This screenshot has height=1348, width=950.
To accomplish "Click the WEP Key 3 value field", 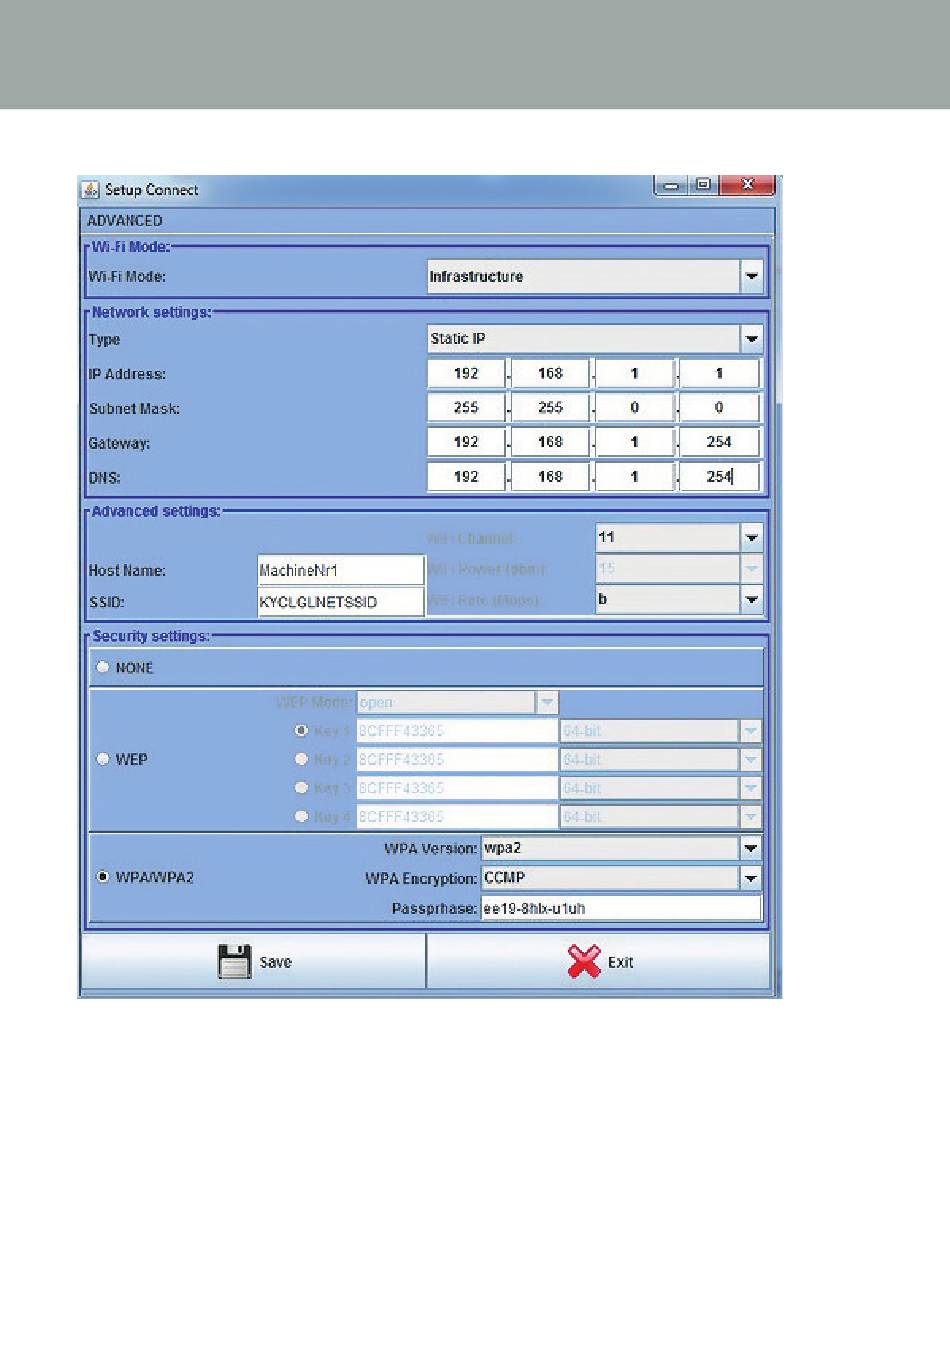I will pyautogui.click(x=457, y=788).
